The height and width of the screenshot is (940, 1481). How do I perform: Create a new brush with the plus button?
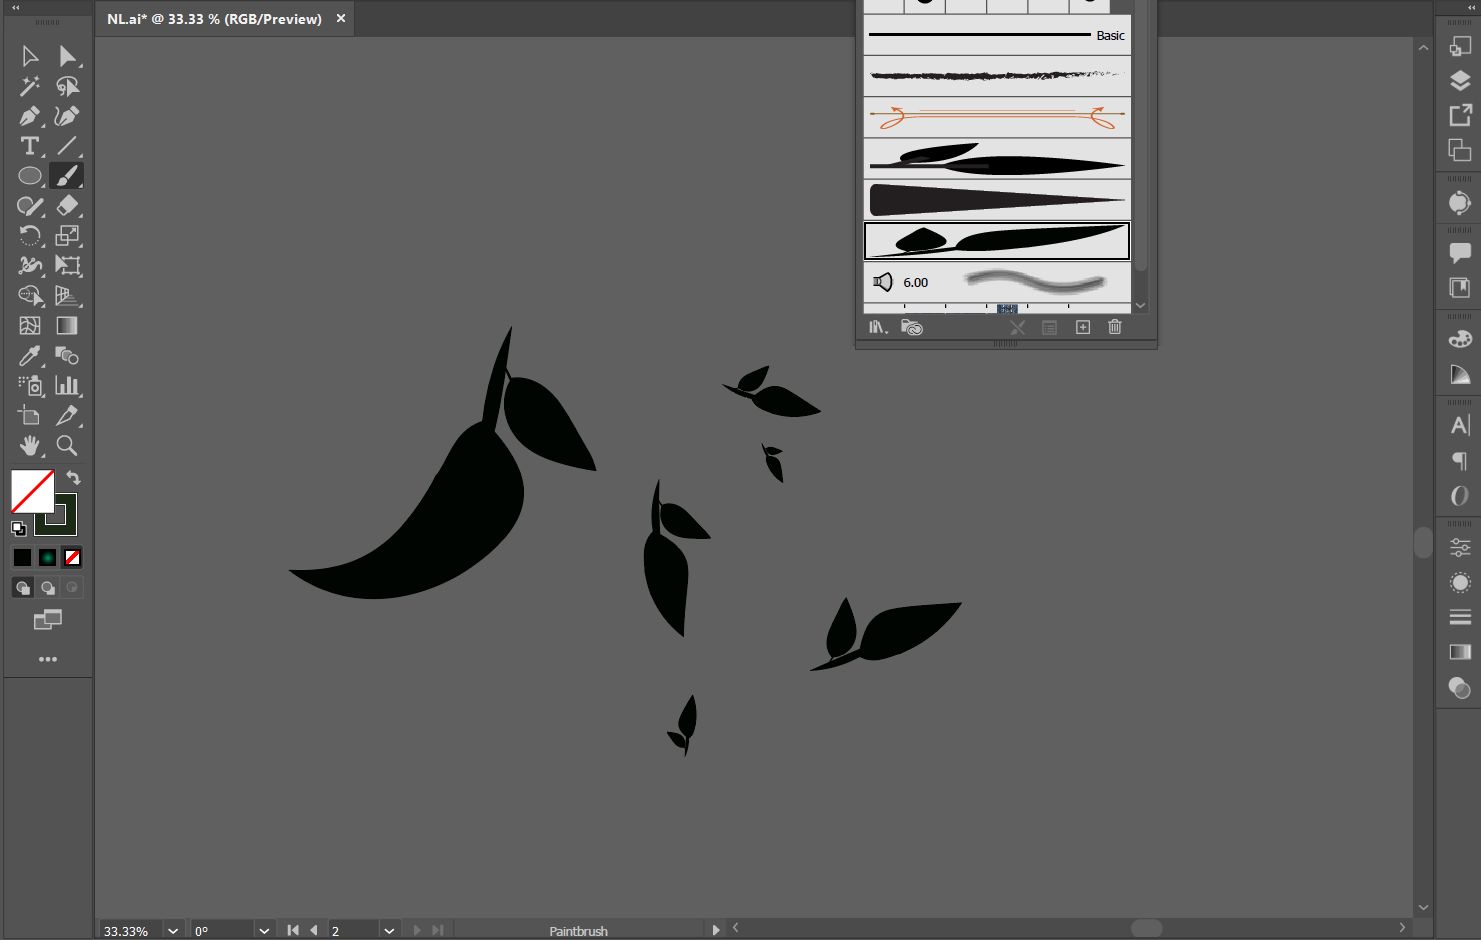coord(1082,327)
